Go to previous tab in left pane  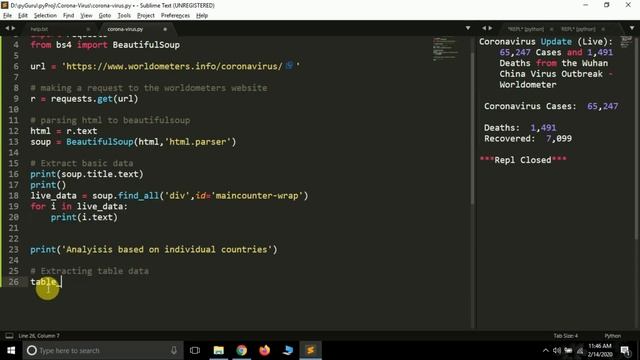click(7, 28)
